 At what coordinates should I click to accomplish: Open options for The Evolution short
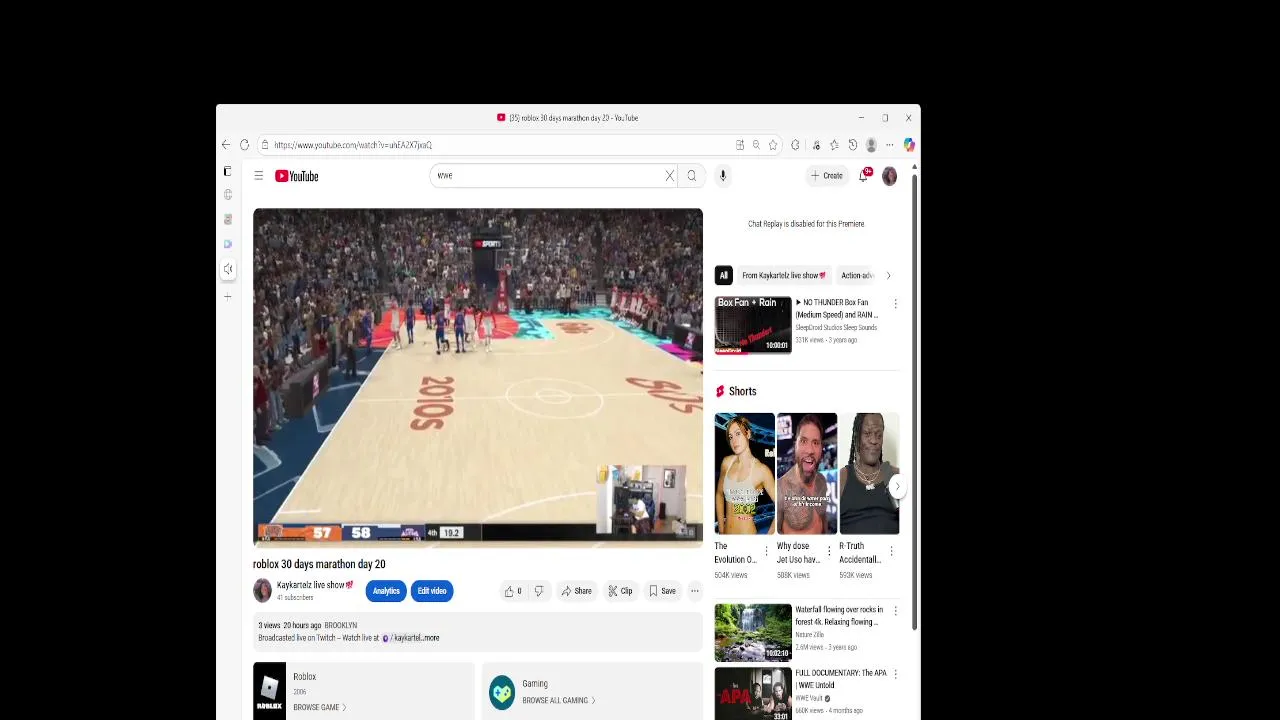point(767,551)
